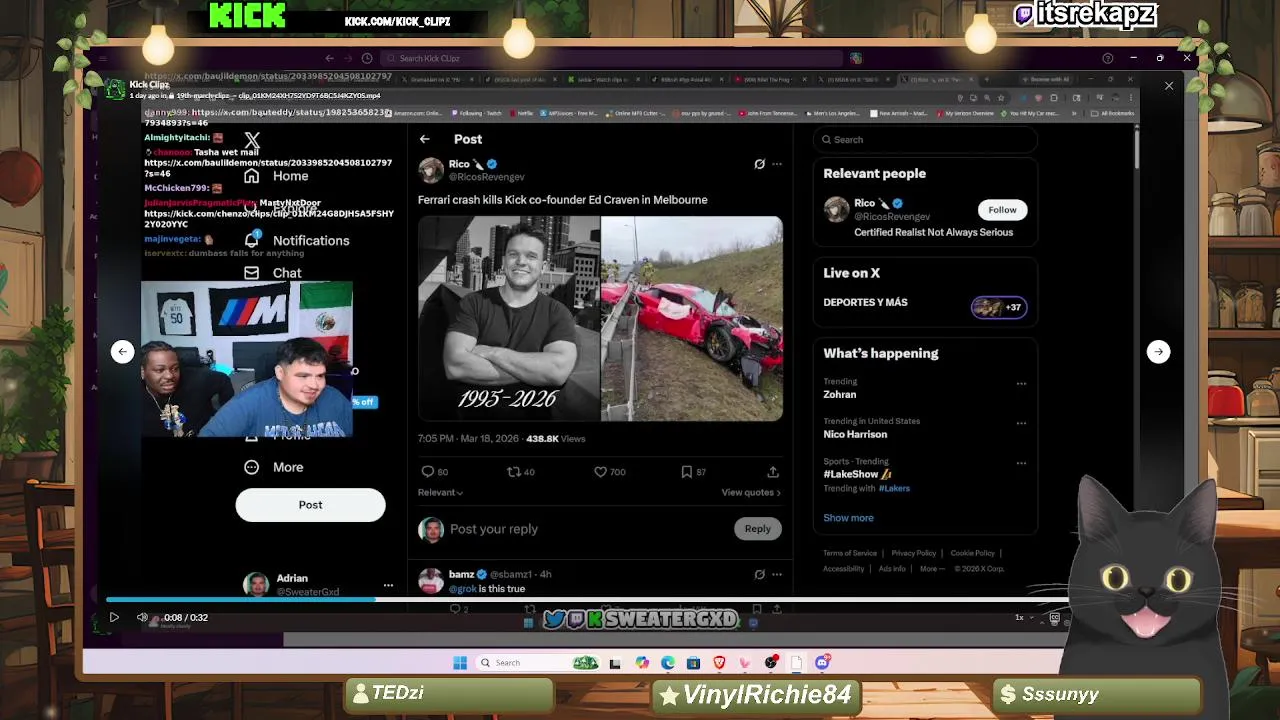Screen dimensions: 1280x720
Task: Open the help question-mark icon
Action: (x=1107, y=58)
